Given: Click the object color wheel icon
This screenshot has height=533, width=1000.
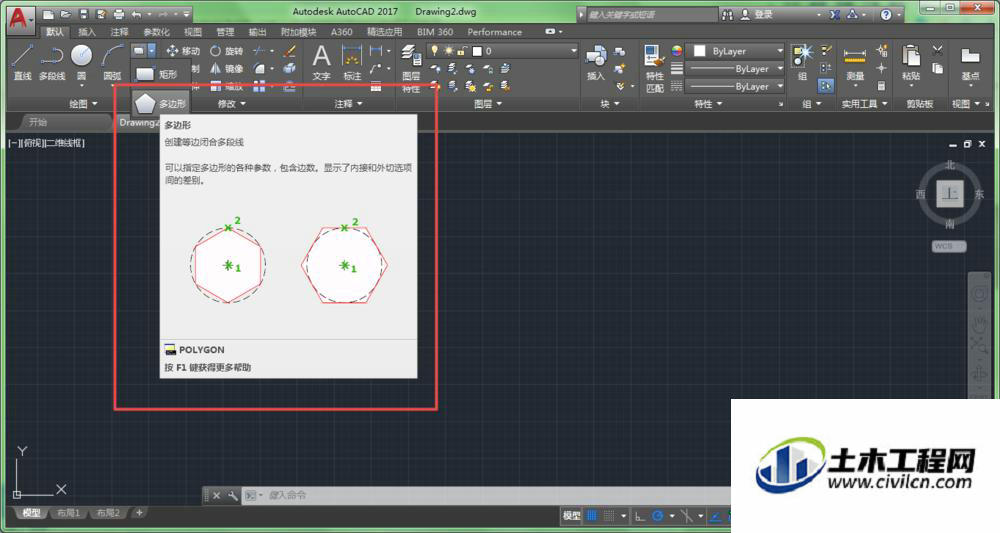Looking at the screenshot, I should coord(677,50).
